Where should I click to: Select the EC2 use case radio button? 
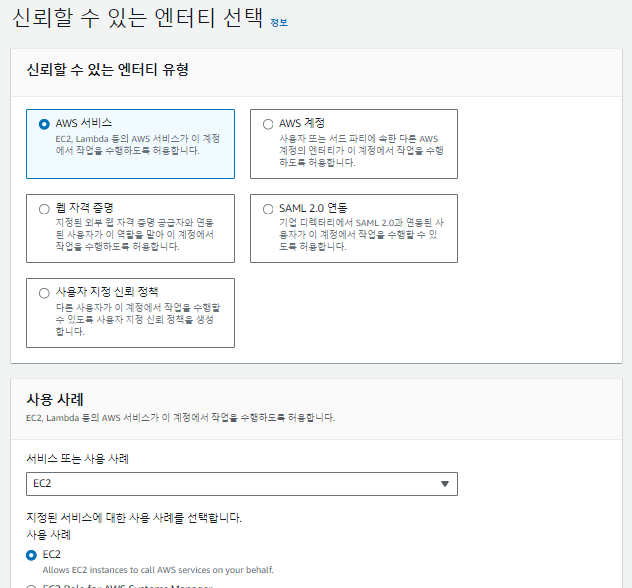31,555
